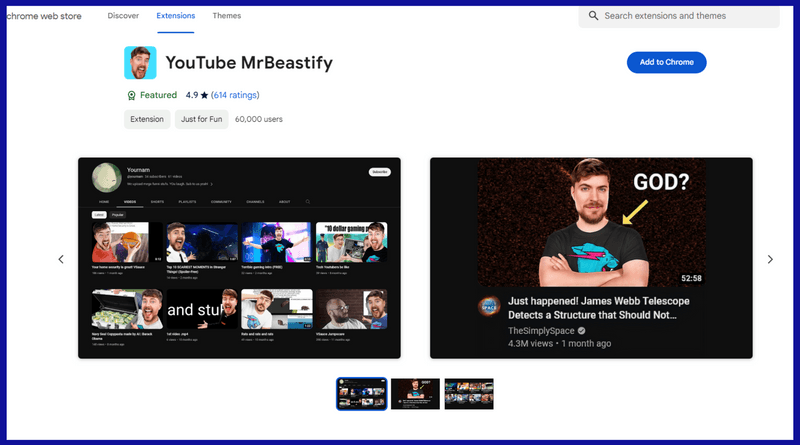Open the Discover tab

(x=123, y=16)
